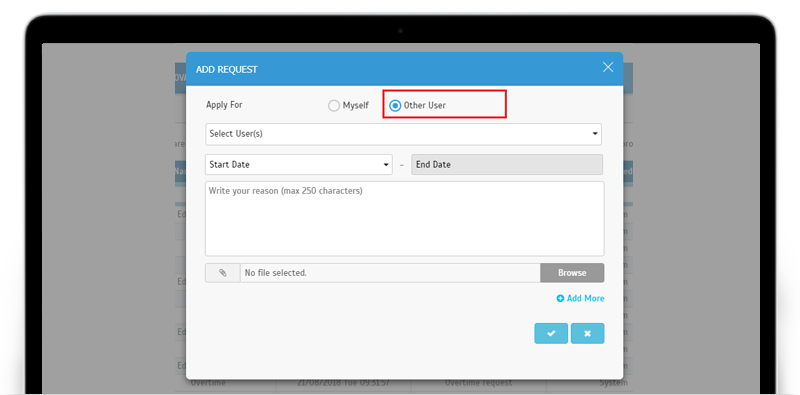Screen dimensions: 800x395
Task: Click the Add More link
Action: tap(581, 298)
